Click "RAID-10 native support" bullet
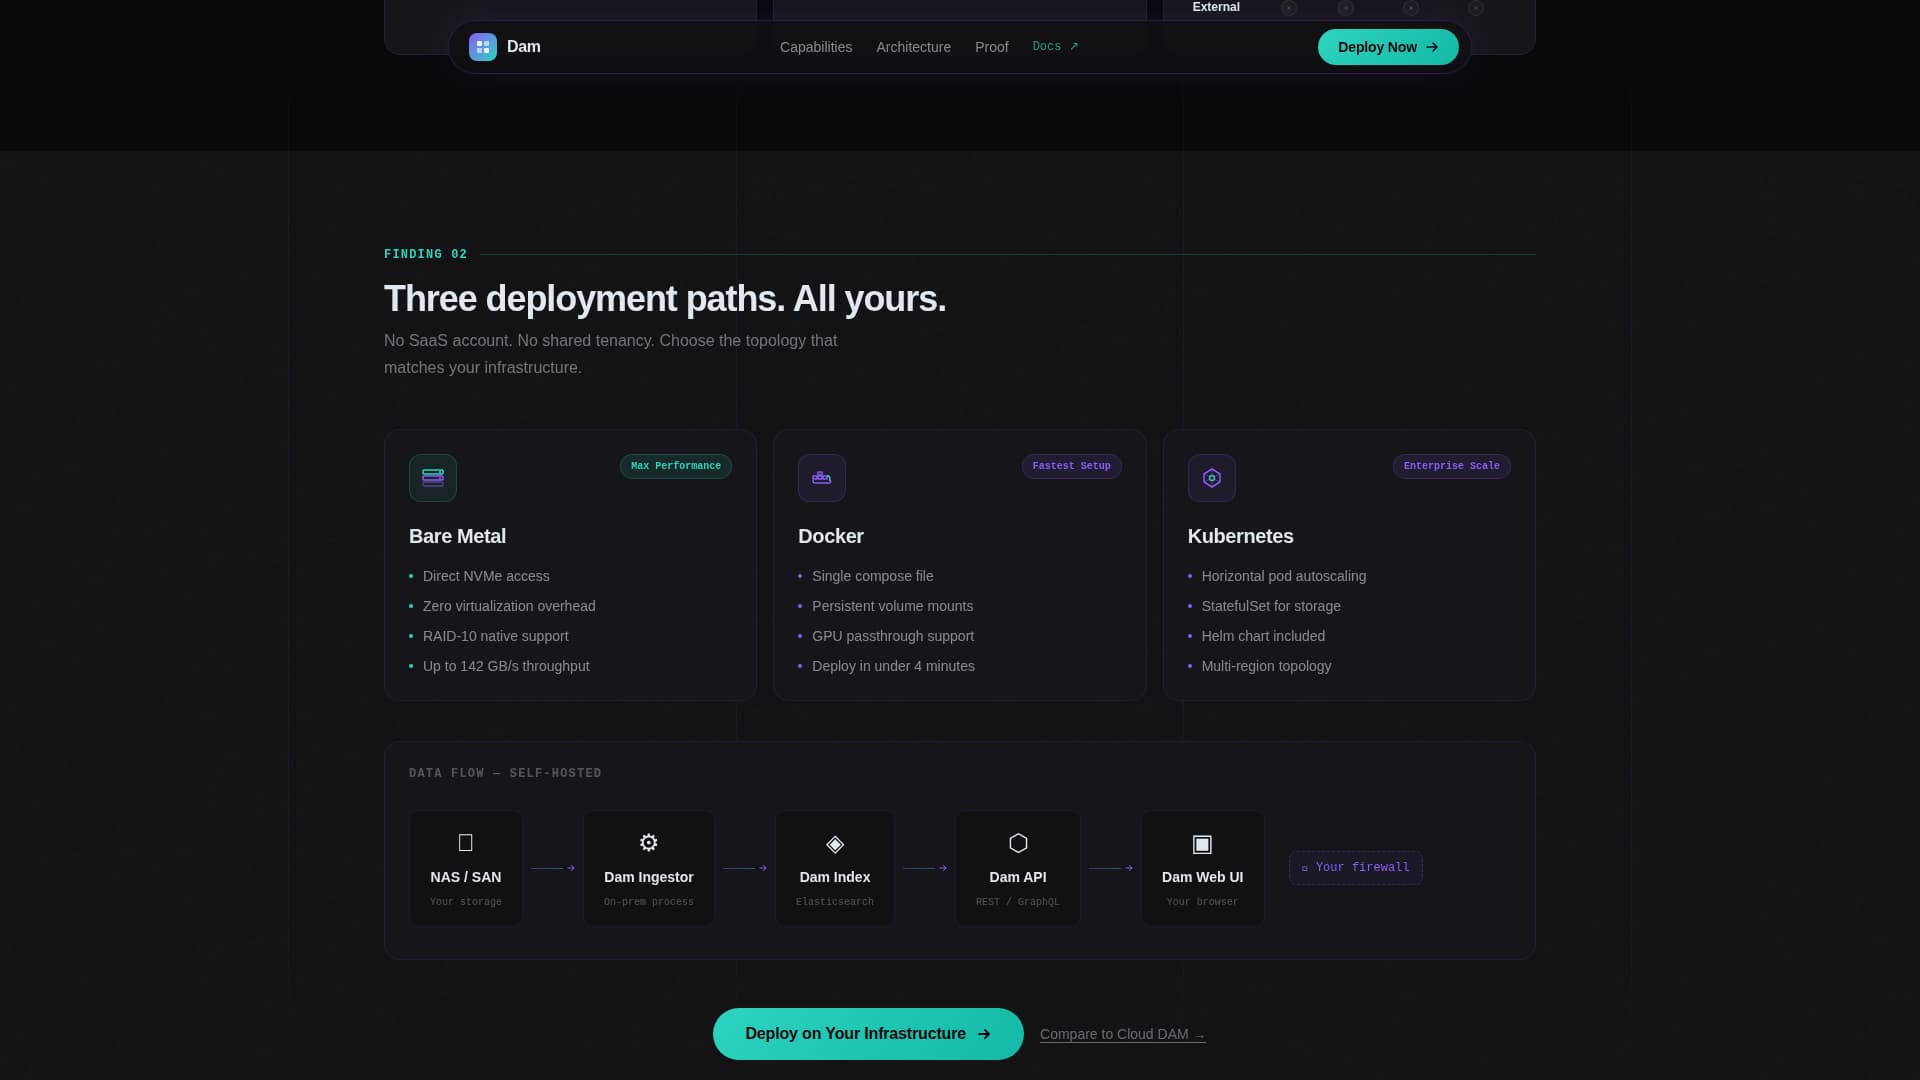 pyautogui.click(x=495, y=636)
